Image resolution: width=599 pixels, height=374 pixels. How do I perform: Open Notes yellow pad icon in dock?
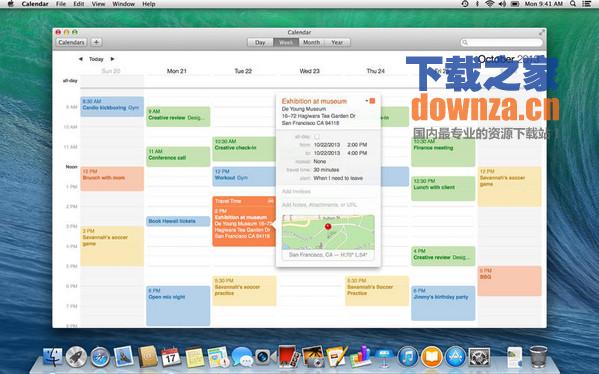point(194,357)
